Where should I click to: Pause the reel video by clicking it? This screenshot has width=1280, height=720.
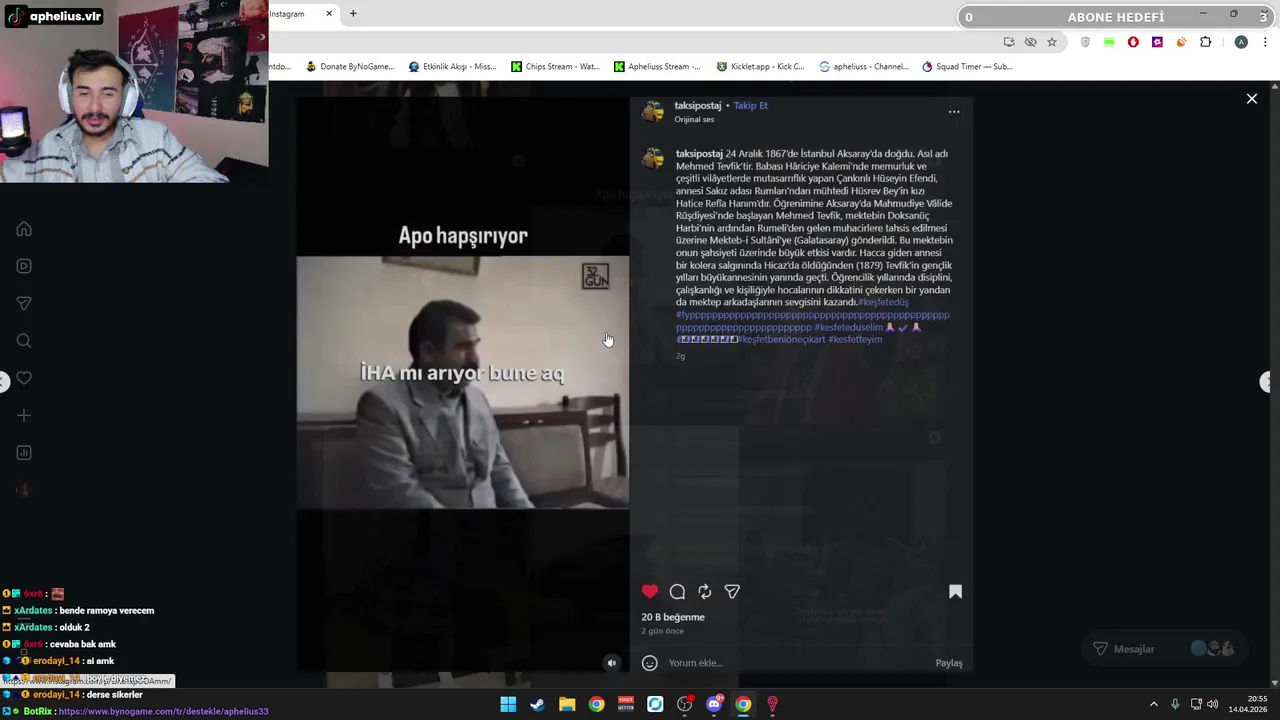click(x=462, y=382)
